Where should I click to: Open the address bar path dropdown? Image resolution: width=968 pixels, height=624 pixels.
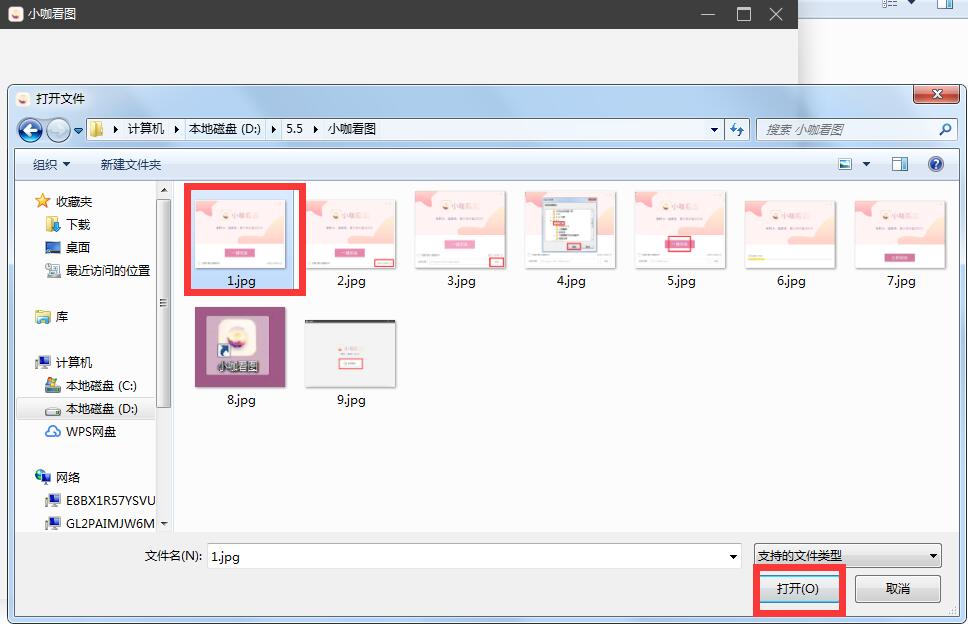[x=714, y=129]
